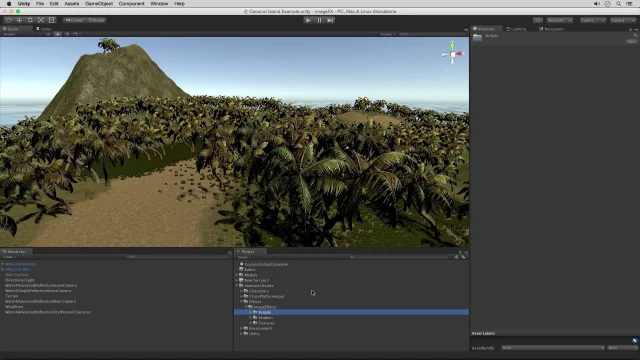Select the Rotate tool in toolbar

30,20
